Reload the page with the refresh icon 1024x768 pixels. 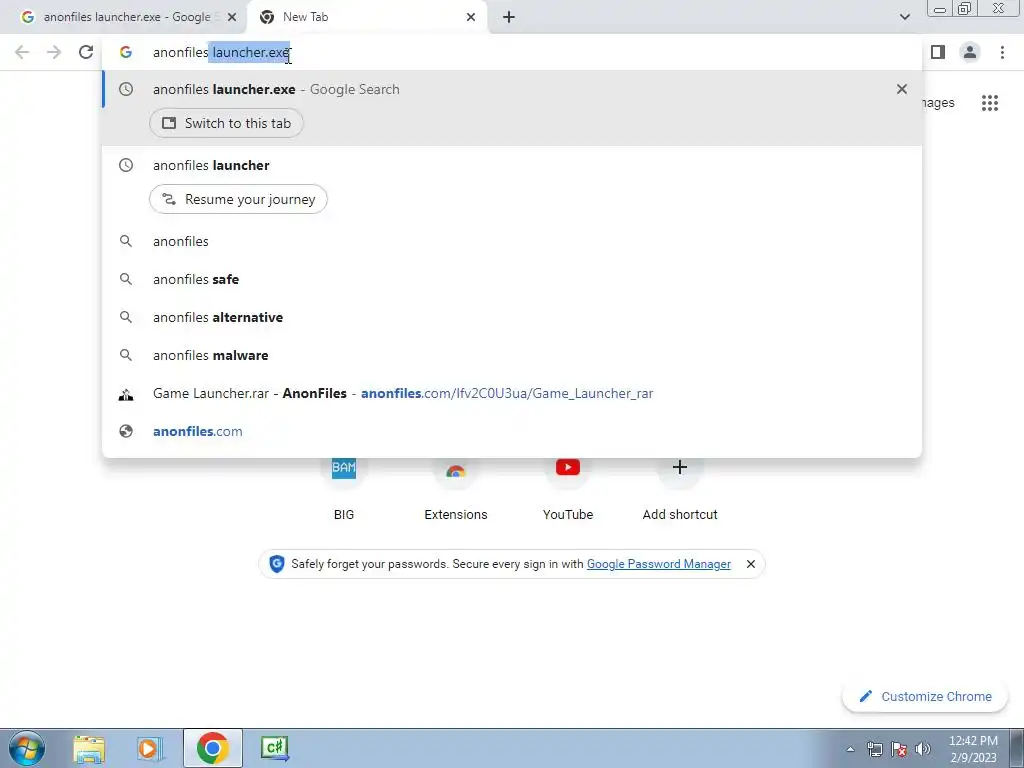pyautogui.click(x=86, y=52)
